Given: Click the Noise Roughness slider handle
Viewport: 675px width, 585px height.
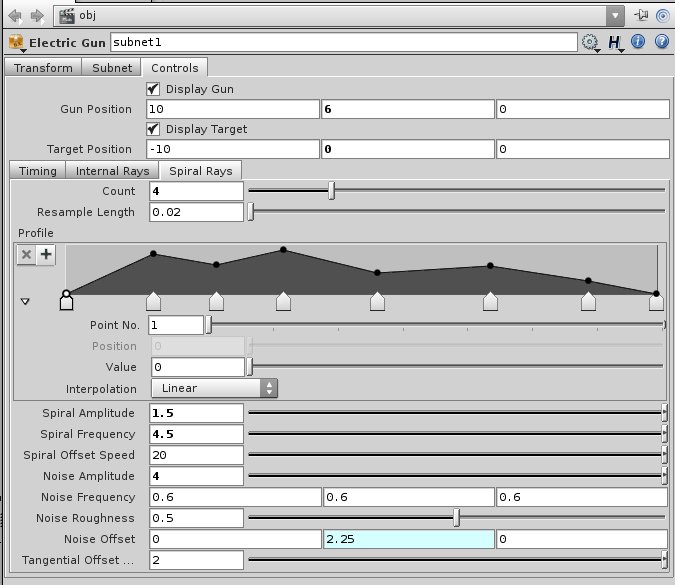Looking at the screenshot, I should tap(457, 518).
